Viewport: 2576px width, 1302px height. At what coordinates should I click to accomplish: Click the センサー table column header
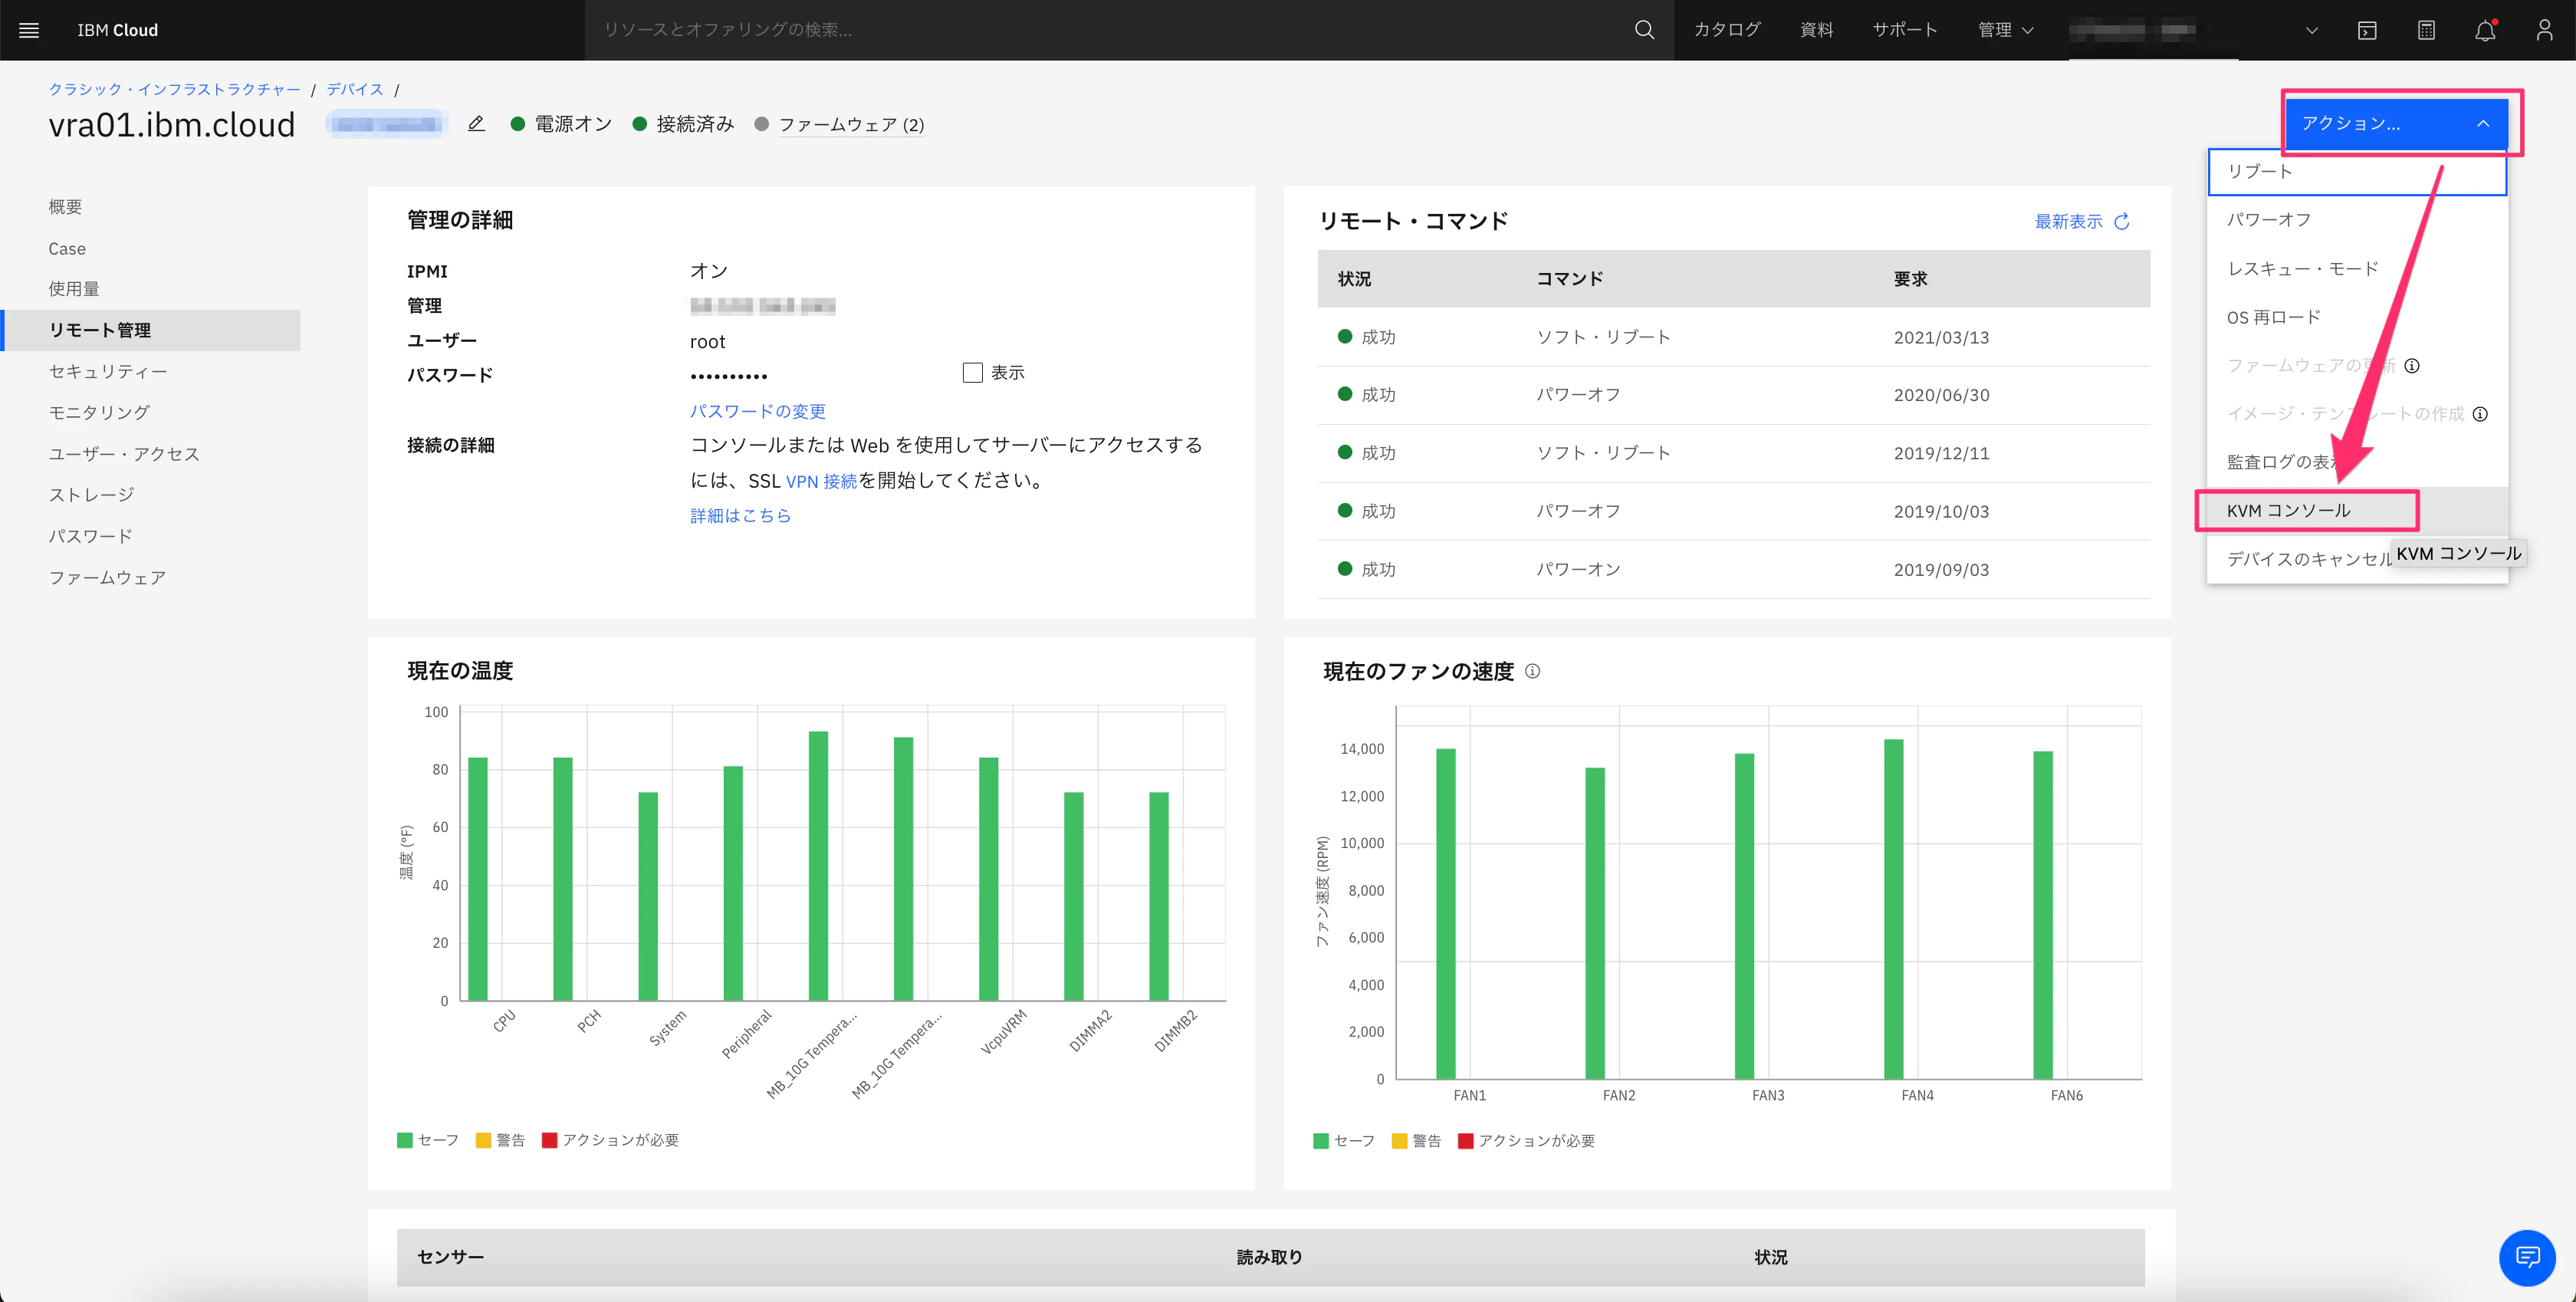pos(451,1257)
